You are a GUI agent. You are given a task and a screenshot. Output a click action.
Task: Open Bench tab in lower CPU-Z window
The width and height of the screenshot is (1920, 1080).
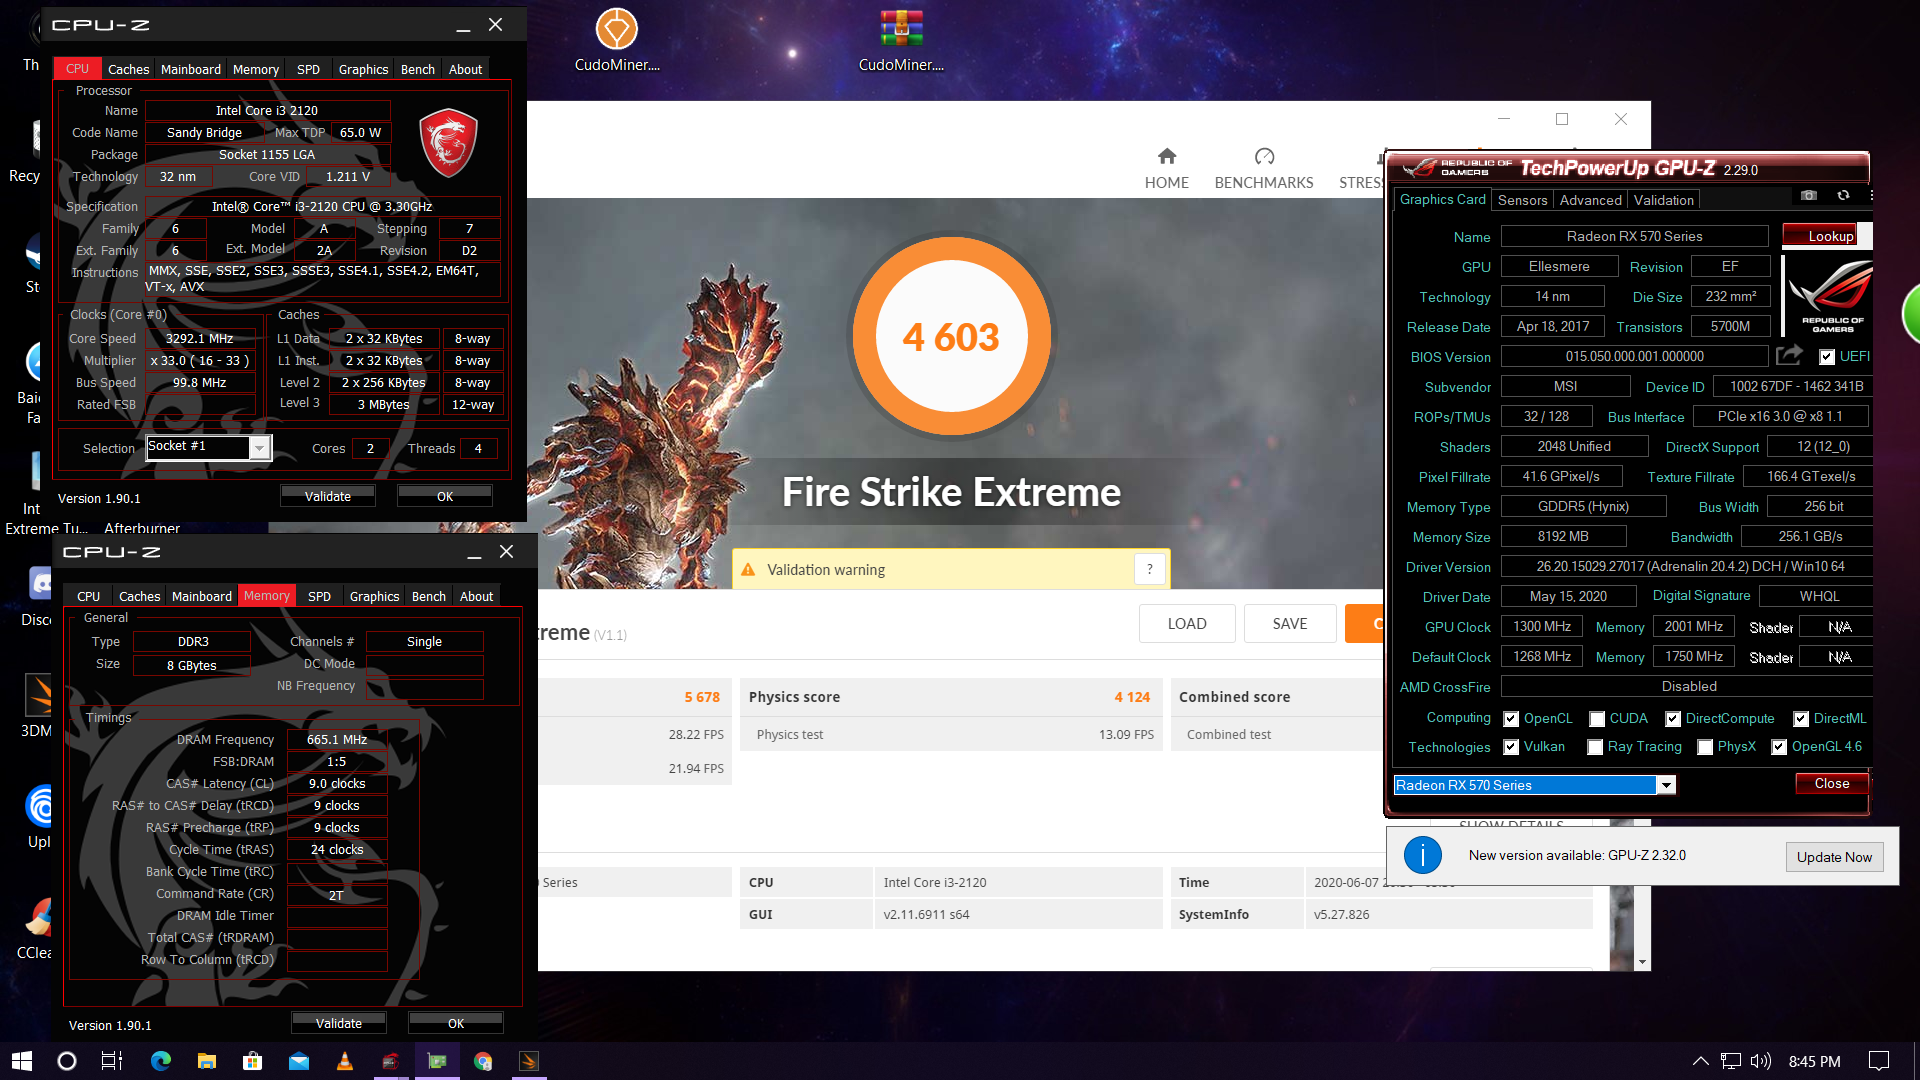[429, 596]
